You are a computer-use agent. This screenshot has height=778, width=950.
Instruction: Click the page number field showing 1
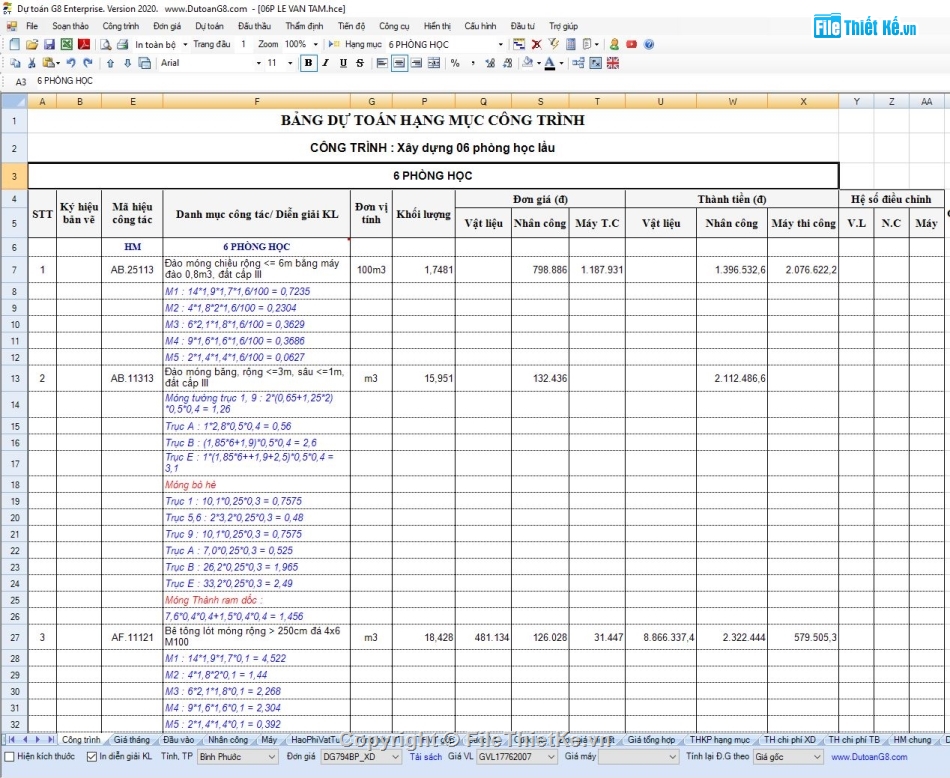click(x=244, y=44)
